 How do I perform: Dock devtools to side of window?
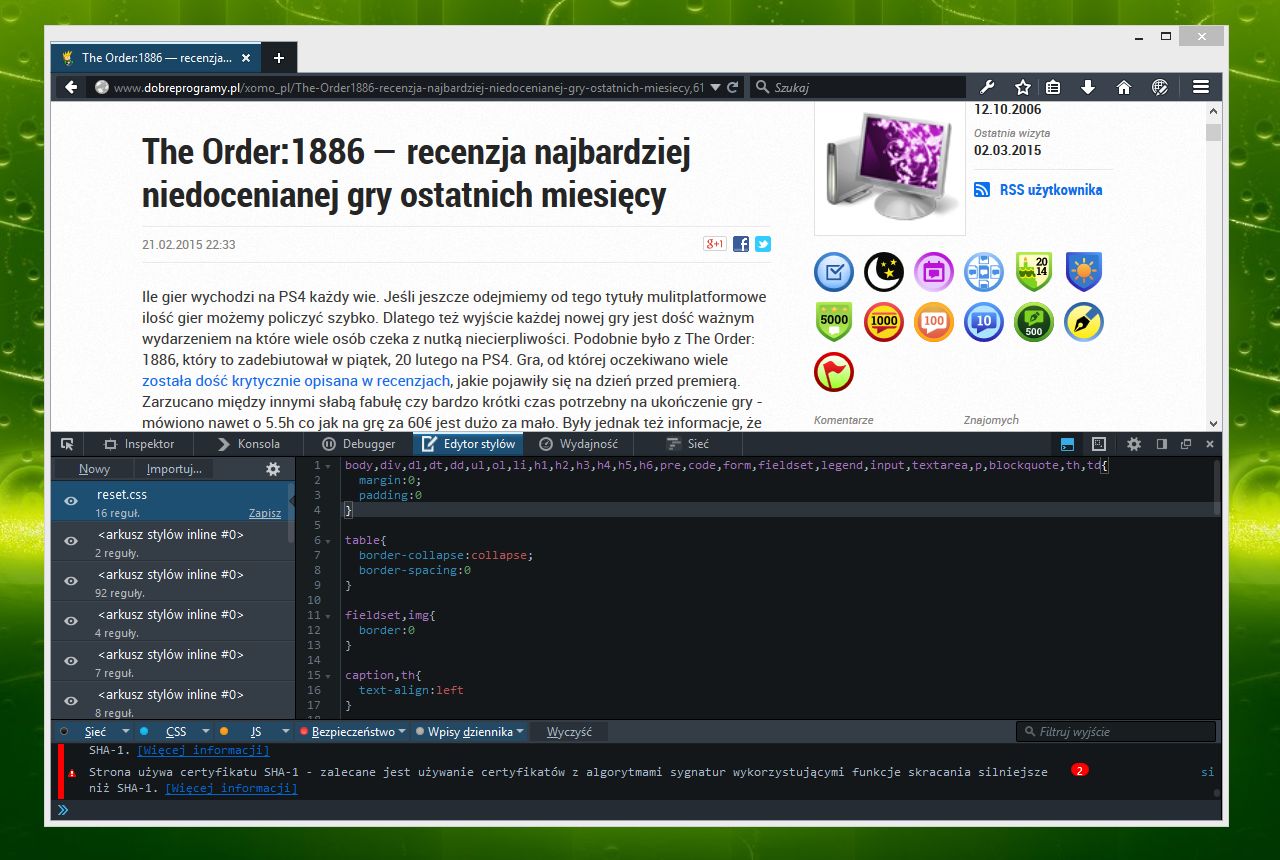click(x=1162, y=444)
